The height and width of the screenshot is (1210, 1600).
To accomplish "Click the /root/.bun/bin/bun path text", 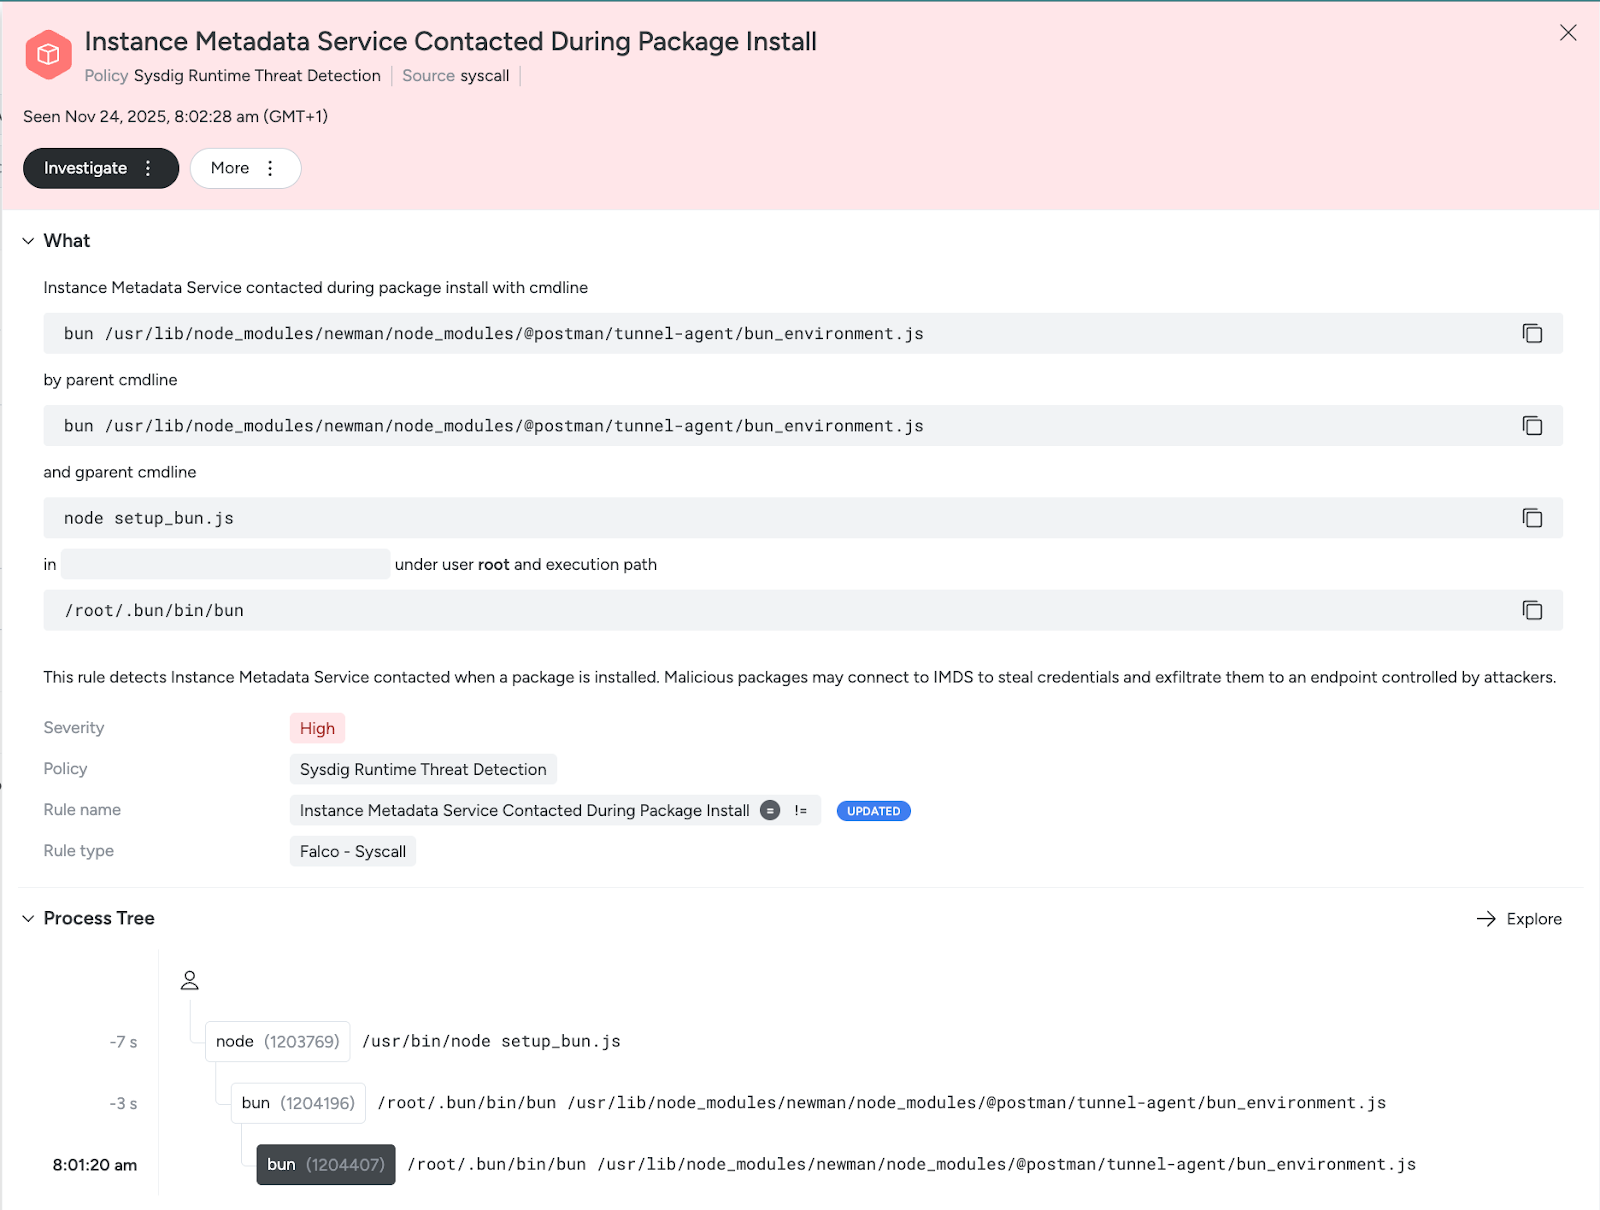I will click(154, 610).
